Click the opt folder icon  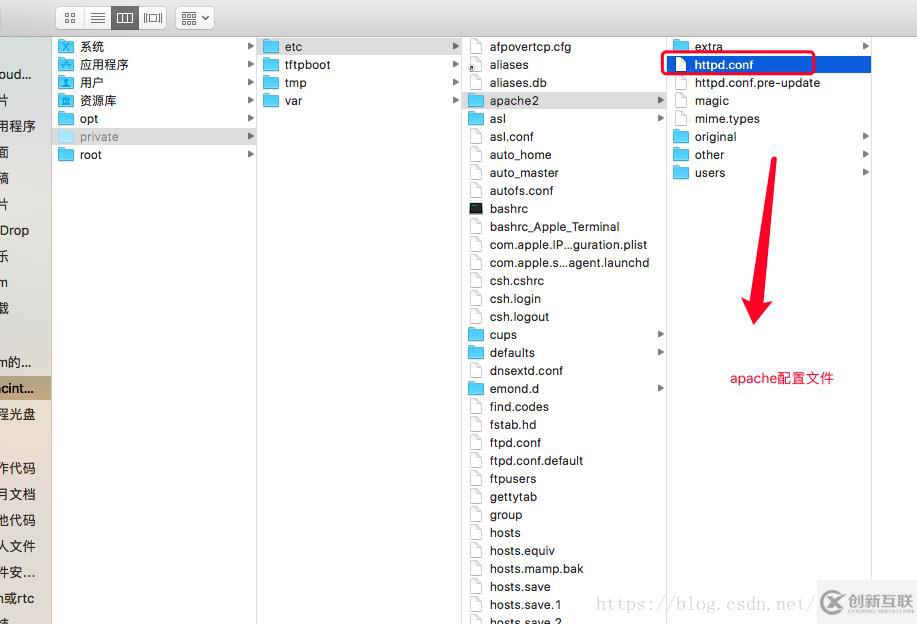(66, 119)
